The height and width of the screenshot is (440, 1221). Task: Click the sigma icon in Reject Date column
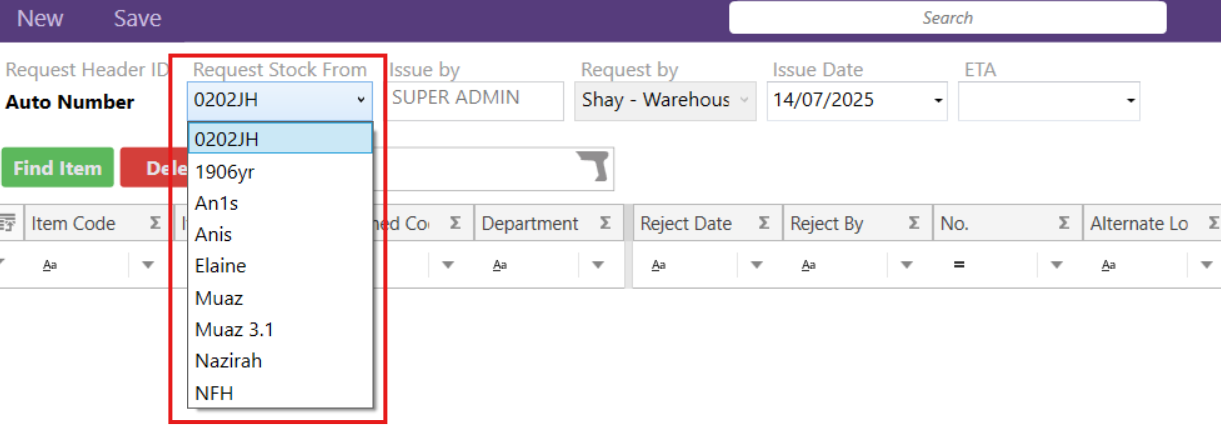coord(764,224)
